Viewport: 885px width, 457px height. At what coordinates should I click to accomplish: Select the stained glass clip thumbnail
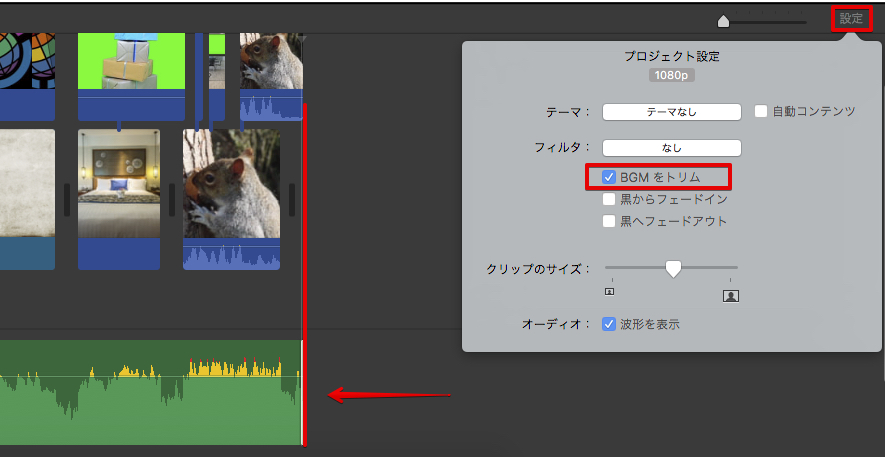(x=27, y=61)
